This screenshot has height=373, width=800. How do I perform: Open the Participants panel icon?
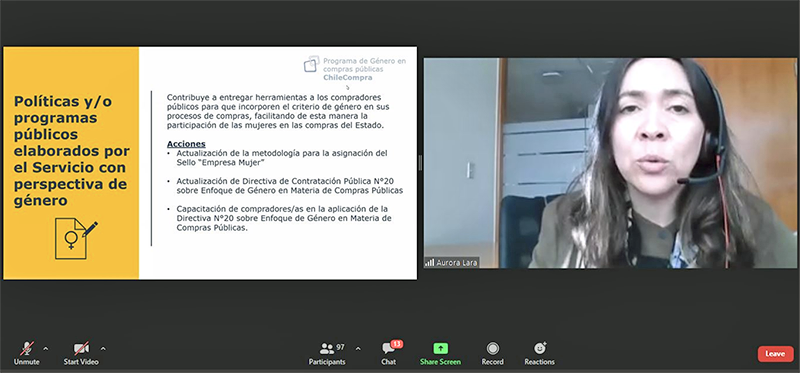327,349
